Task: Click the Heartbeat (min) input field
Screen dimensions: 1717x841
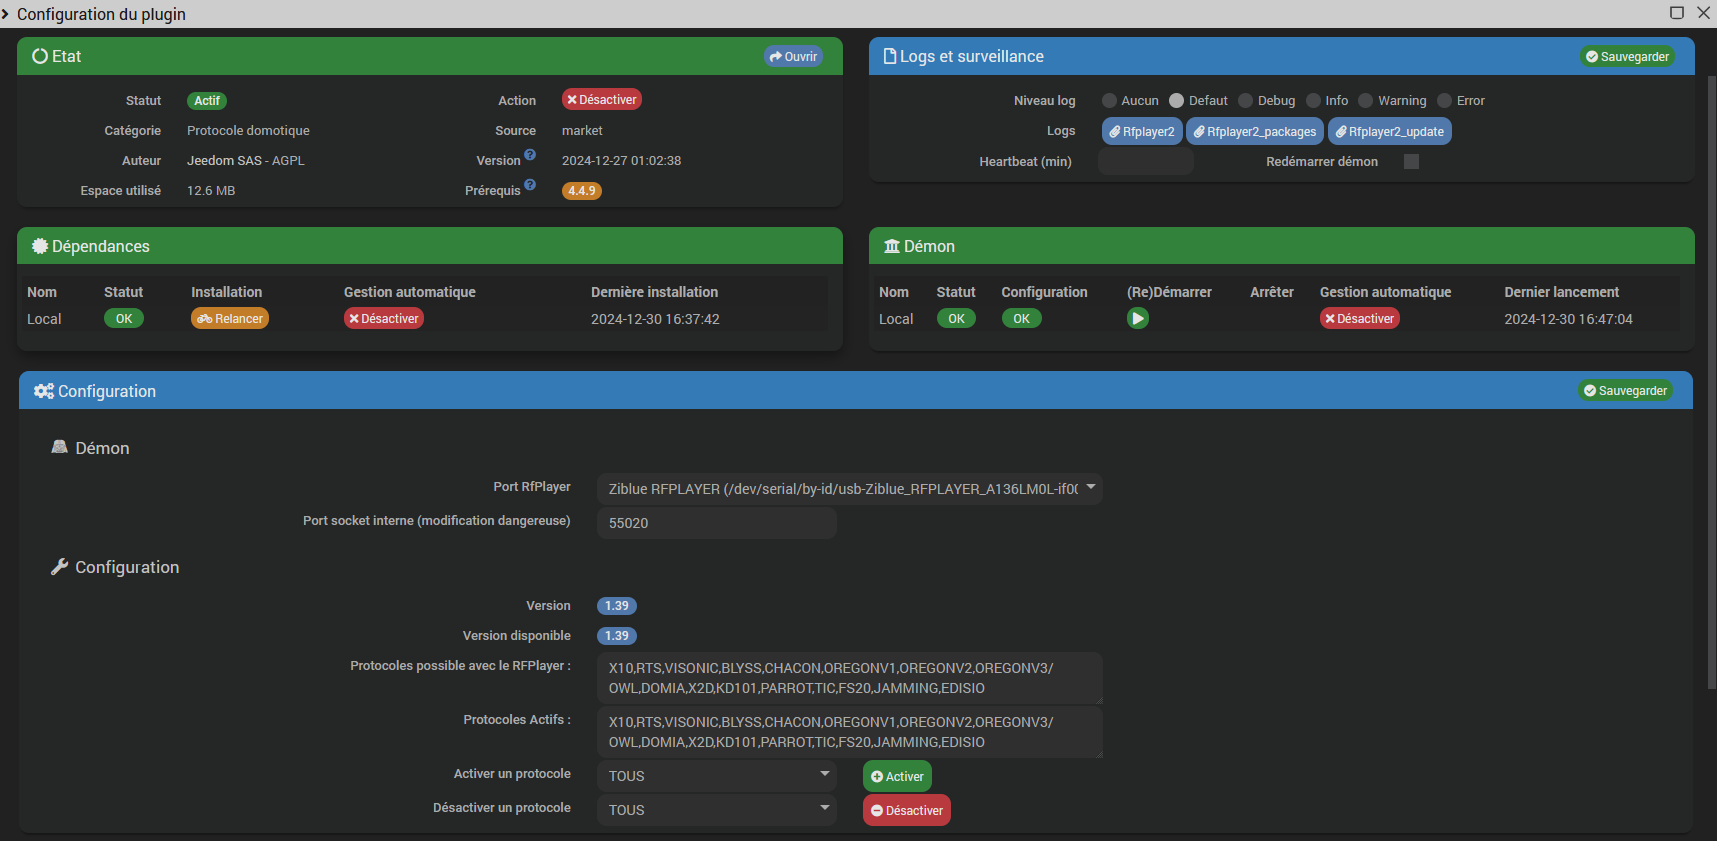Action: click(1146, 161)
